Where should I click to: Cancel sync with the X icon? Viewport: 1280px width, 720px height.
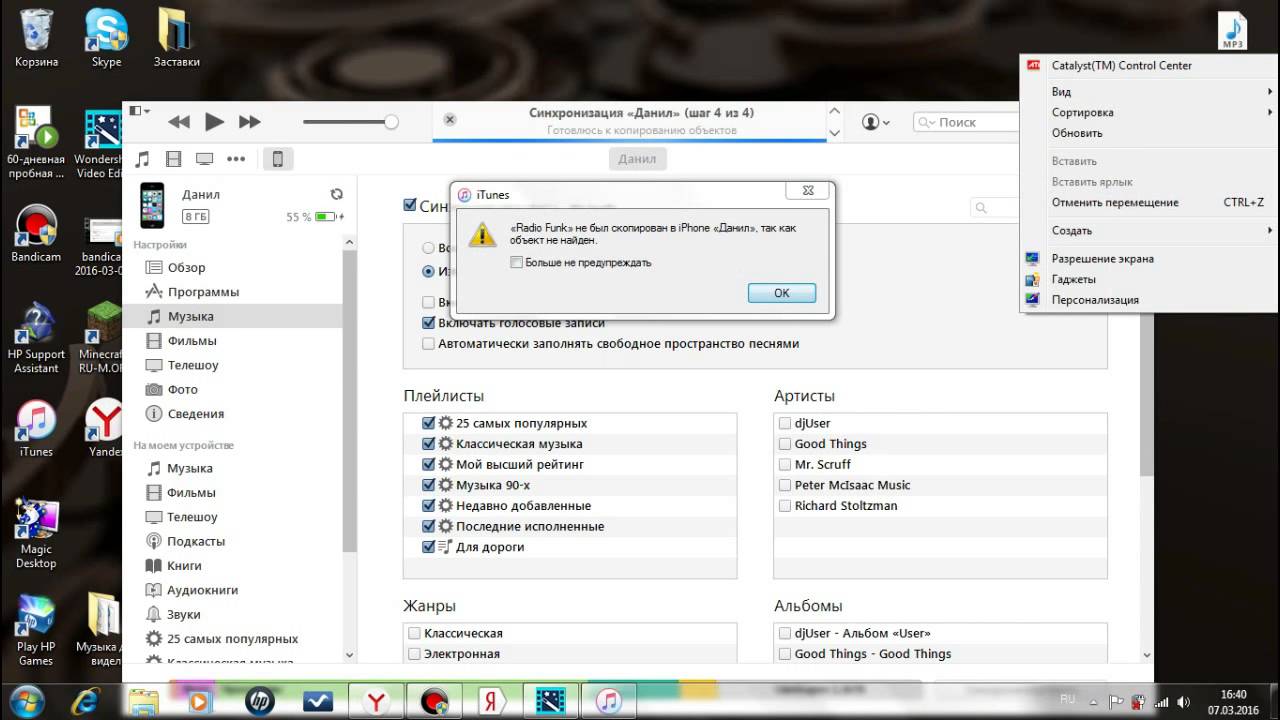(x=450, y=119)
